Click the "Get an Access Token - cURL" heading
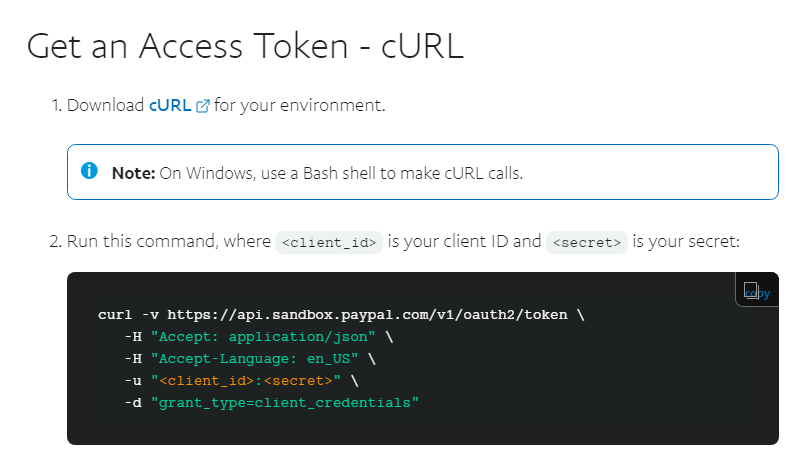The height and width of the screenshot is (466, 806). pos(245,47)
